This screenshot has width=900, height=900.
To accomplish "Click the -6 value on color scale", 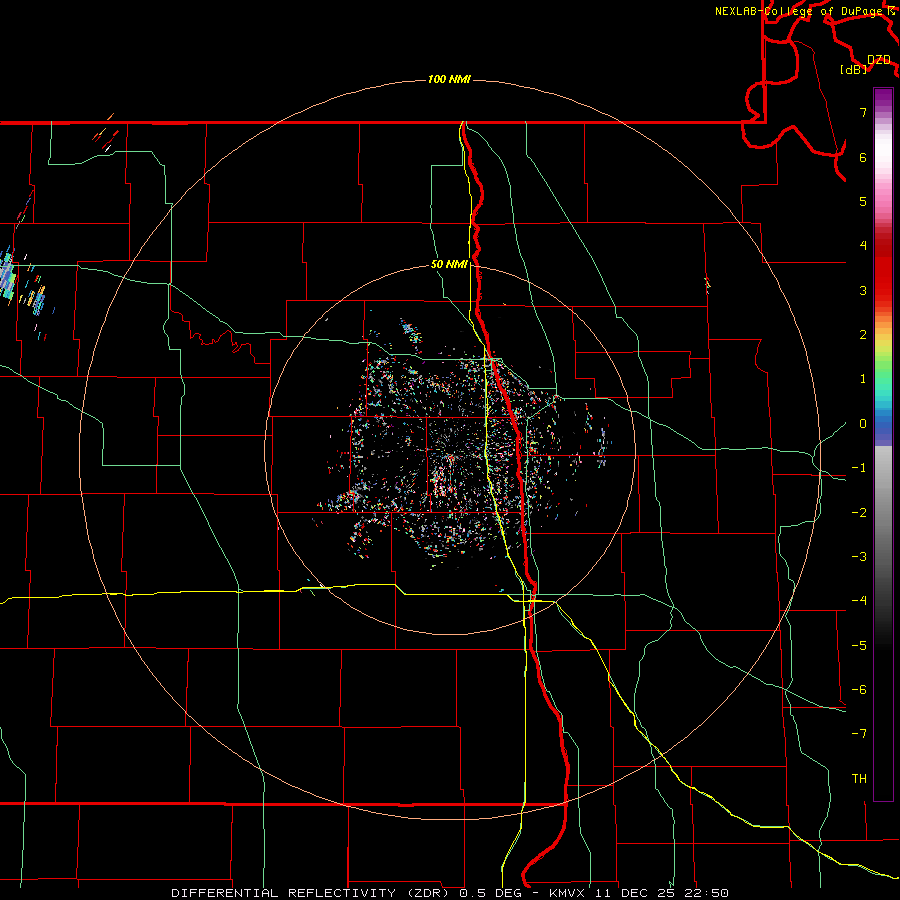I will click(859, 690).
